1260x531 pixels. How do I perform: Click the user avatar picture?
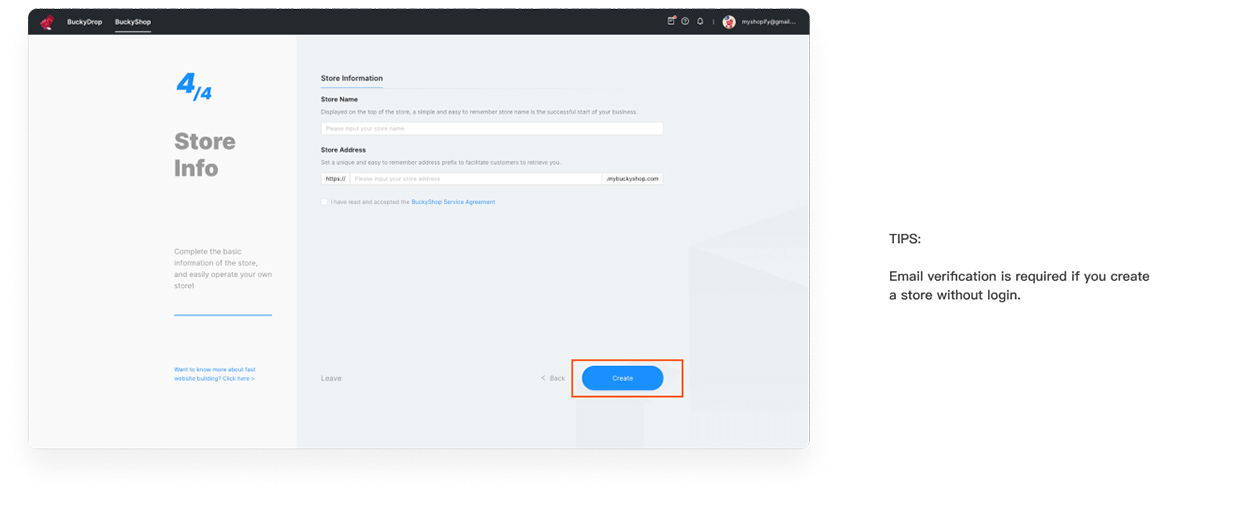pyautogui.click(x=729, y=22)
